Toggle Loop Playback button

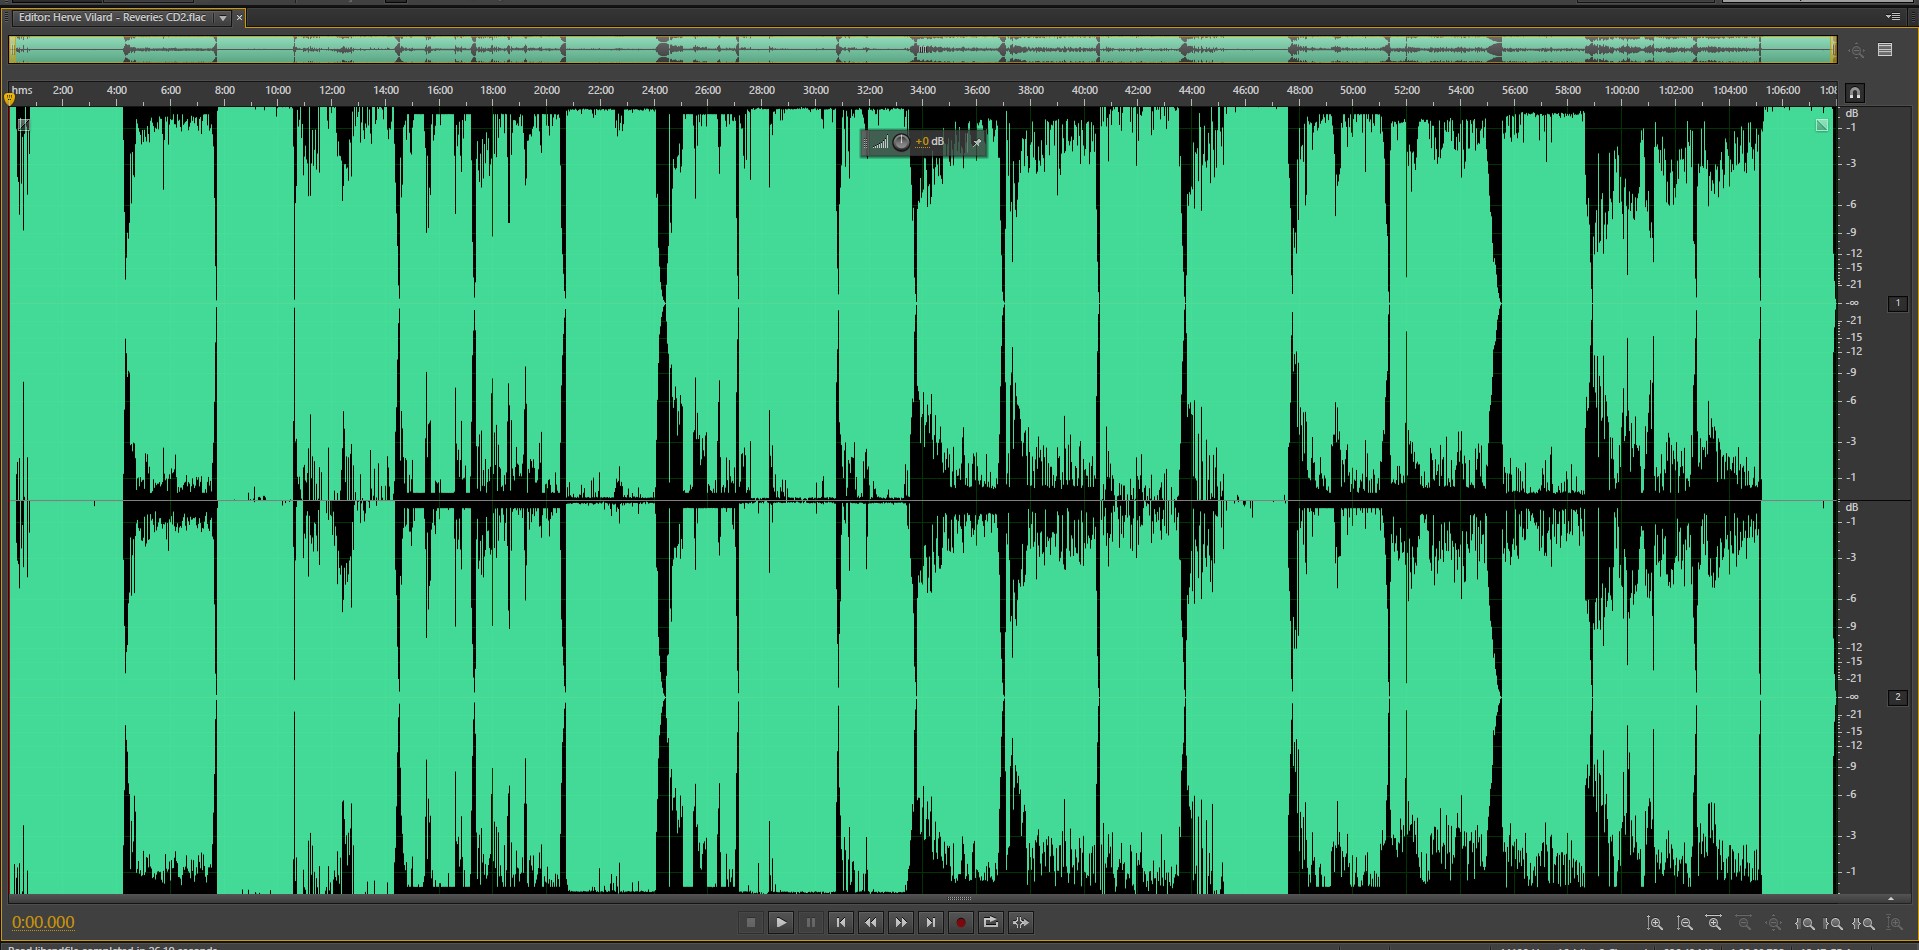point(990,923)
